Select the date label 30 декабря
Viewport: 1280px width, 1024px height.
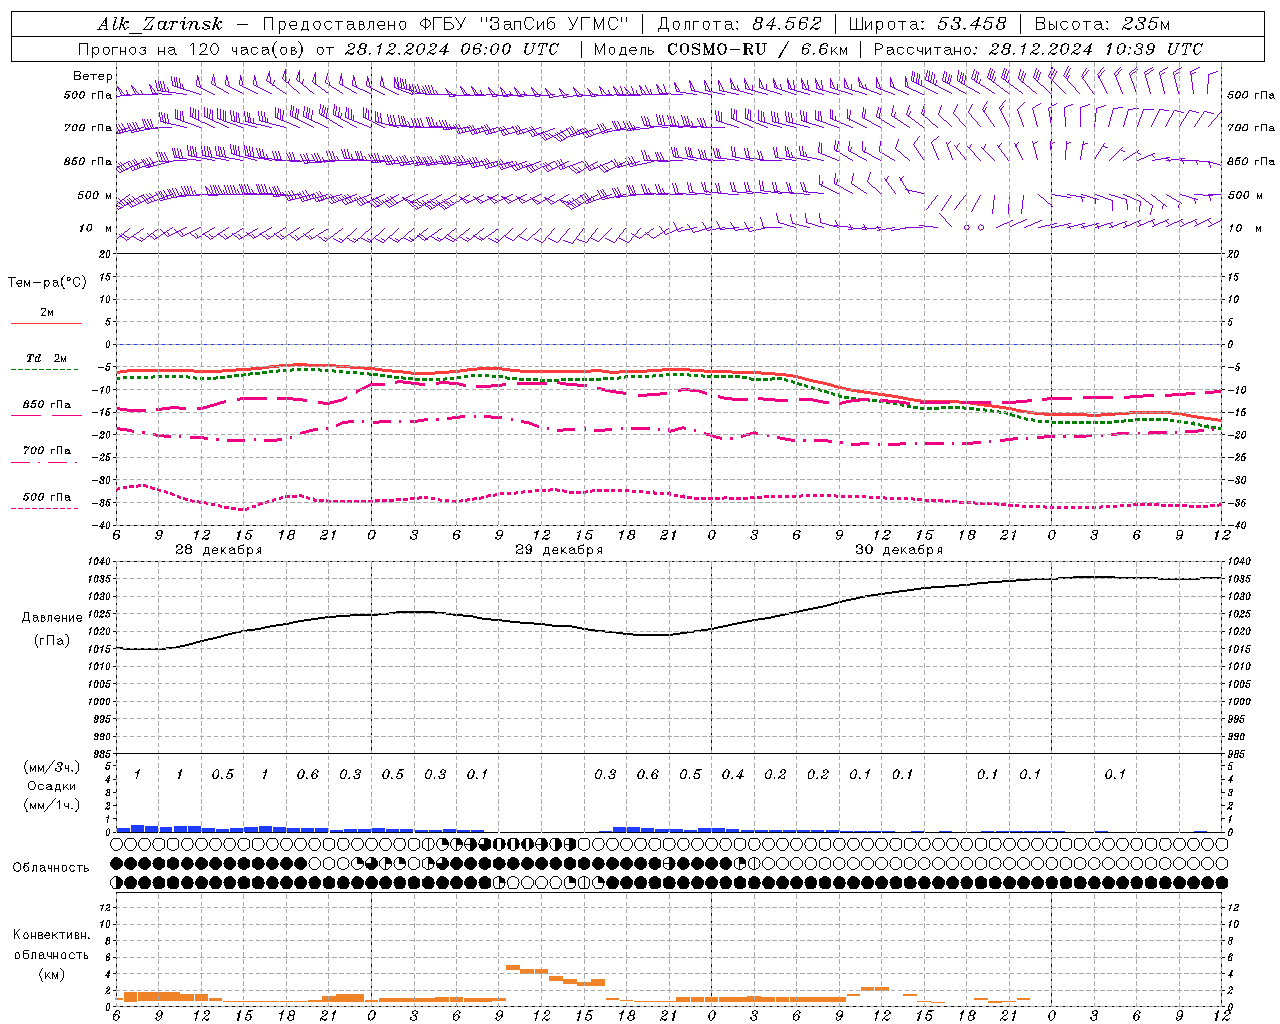tap(898, 550)
